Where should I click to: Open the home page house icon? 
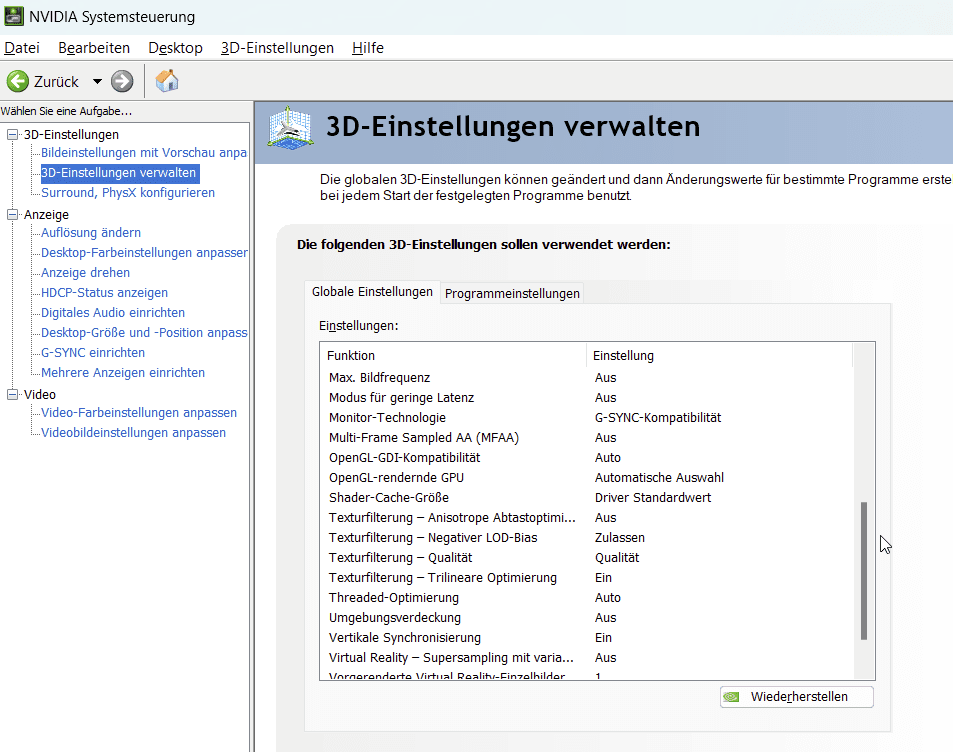[x=167, y=81]
